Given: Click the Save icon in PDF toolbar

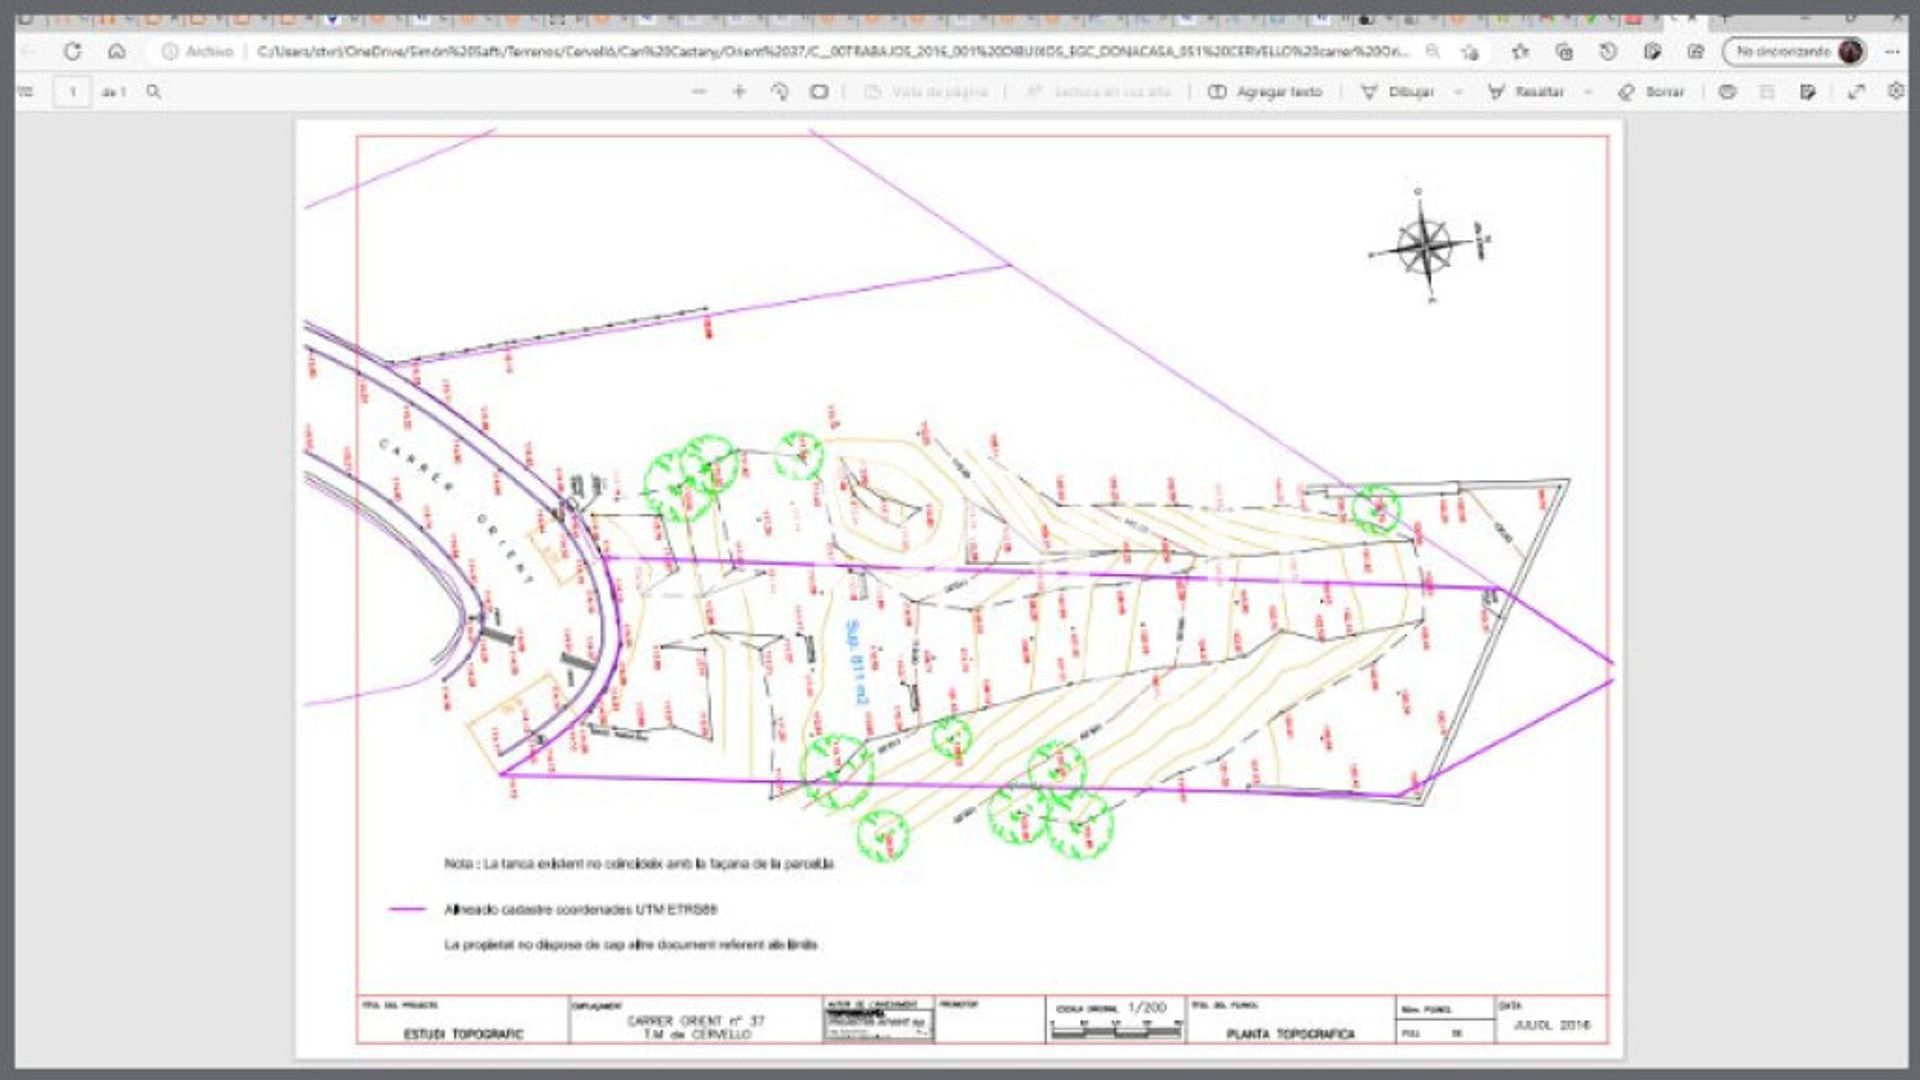Looking at the screenshot, I should pyautogui.click(x=1767, y=91).
